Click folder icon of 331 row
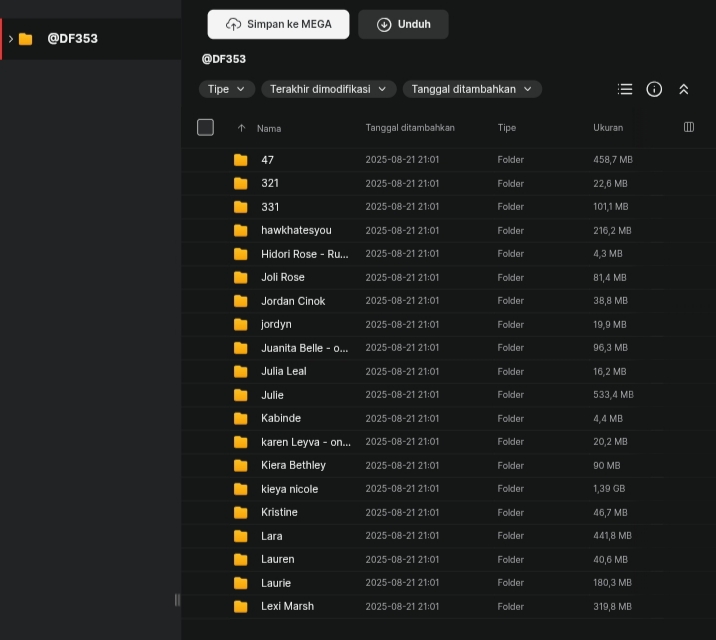 click(241, 207)
